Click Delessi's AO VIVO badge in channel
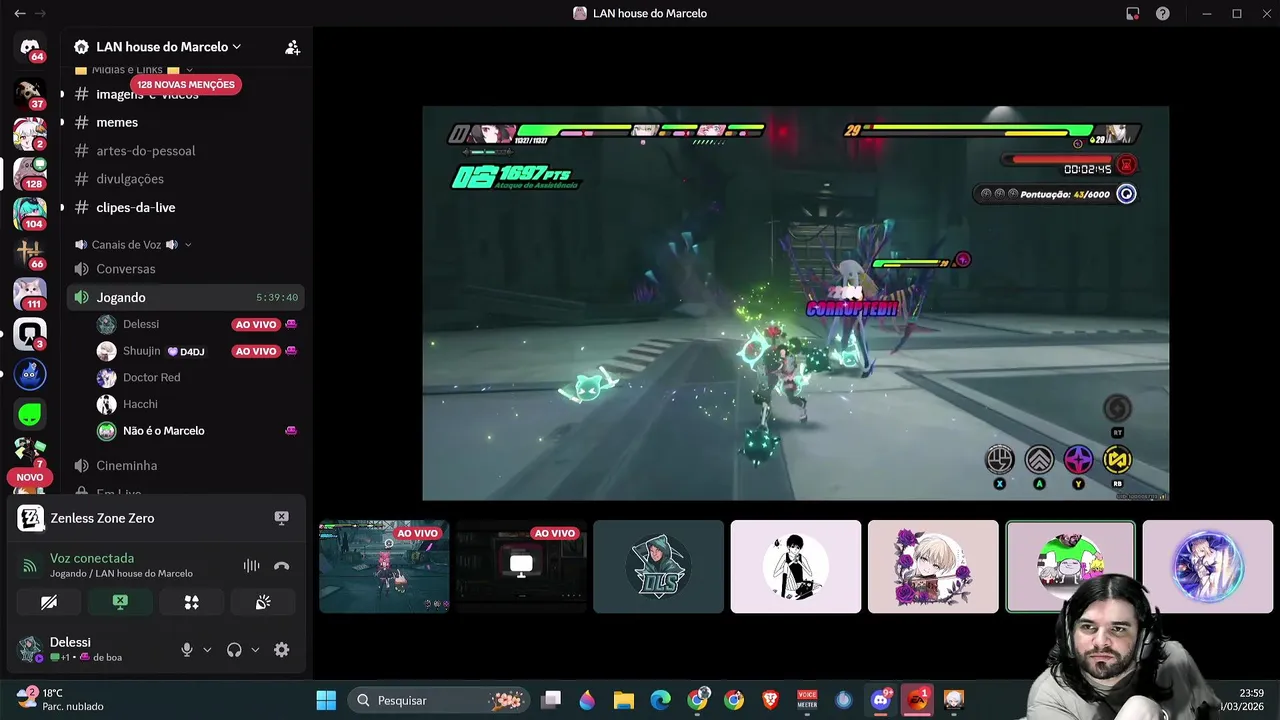The image size is (1280, 720). pos(255,324)
